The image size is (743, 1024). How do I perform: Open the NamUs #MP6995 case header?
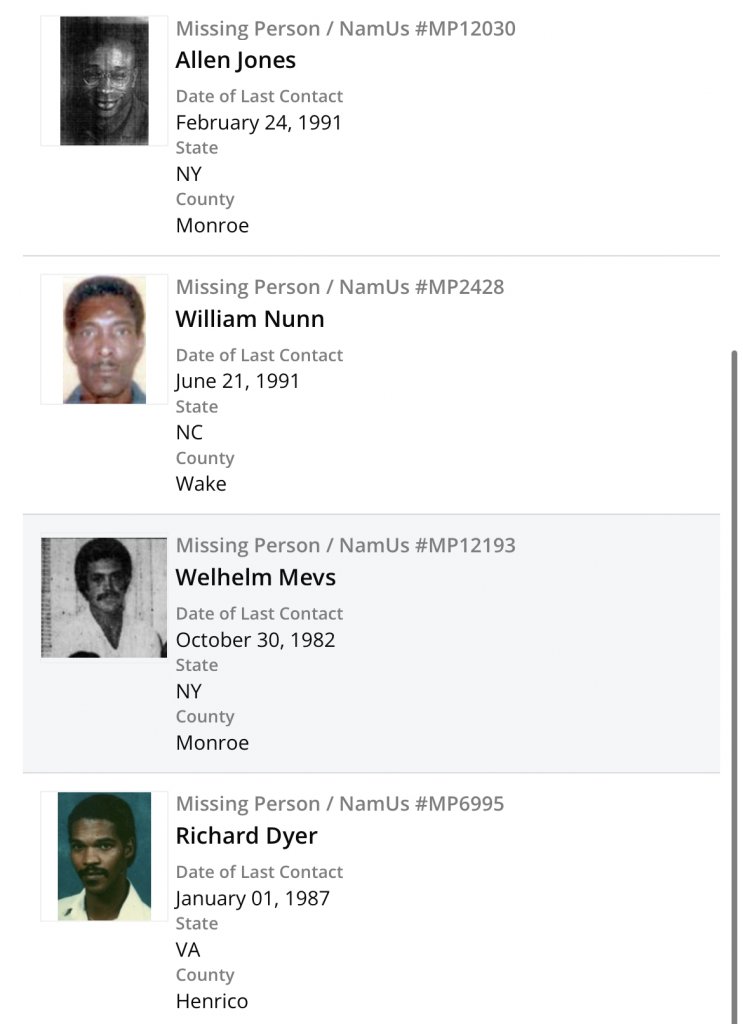tap(340, 803)
